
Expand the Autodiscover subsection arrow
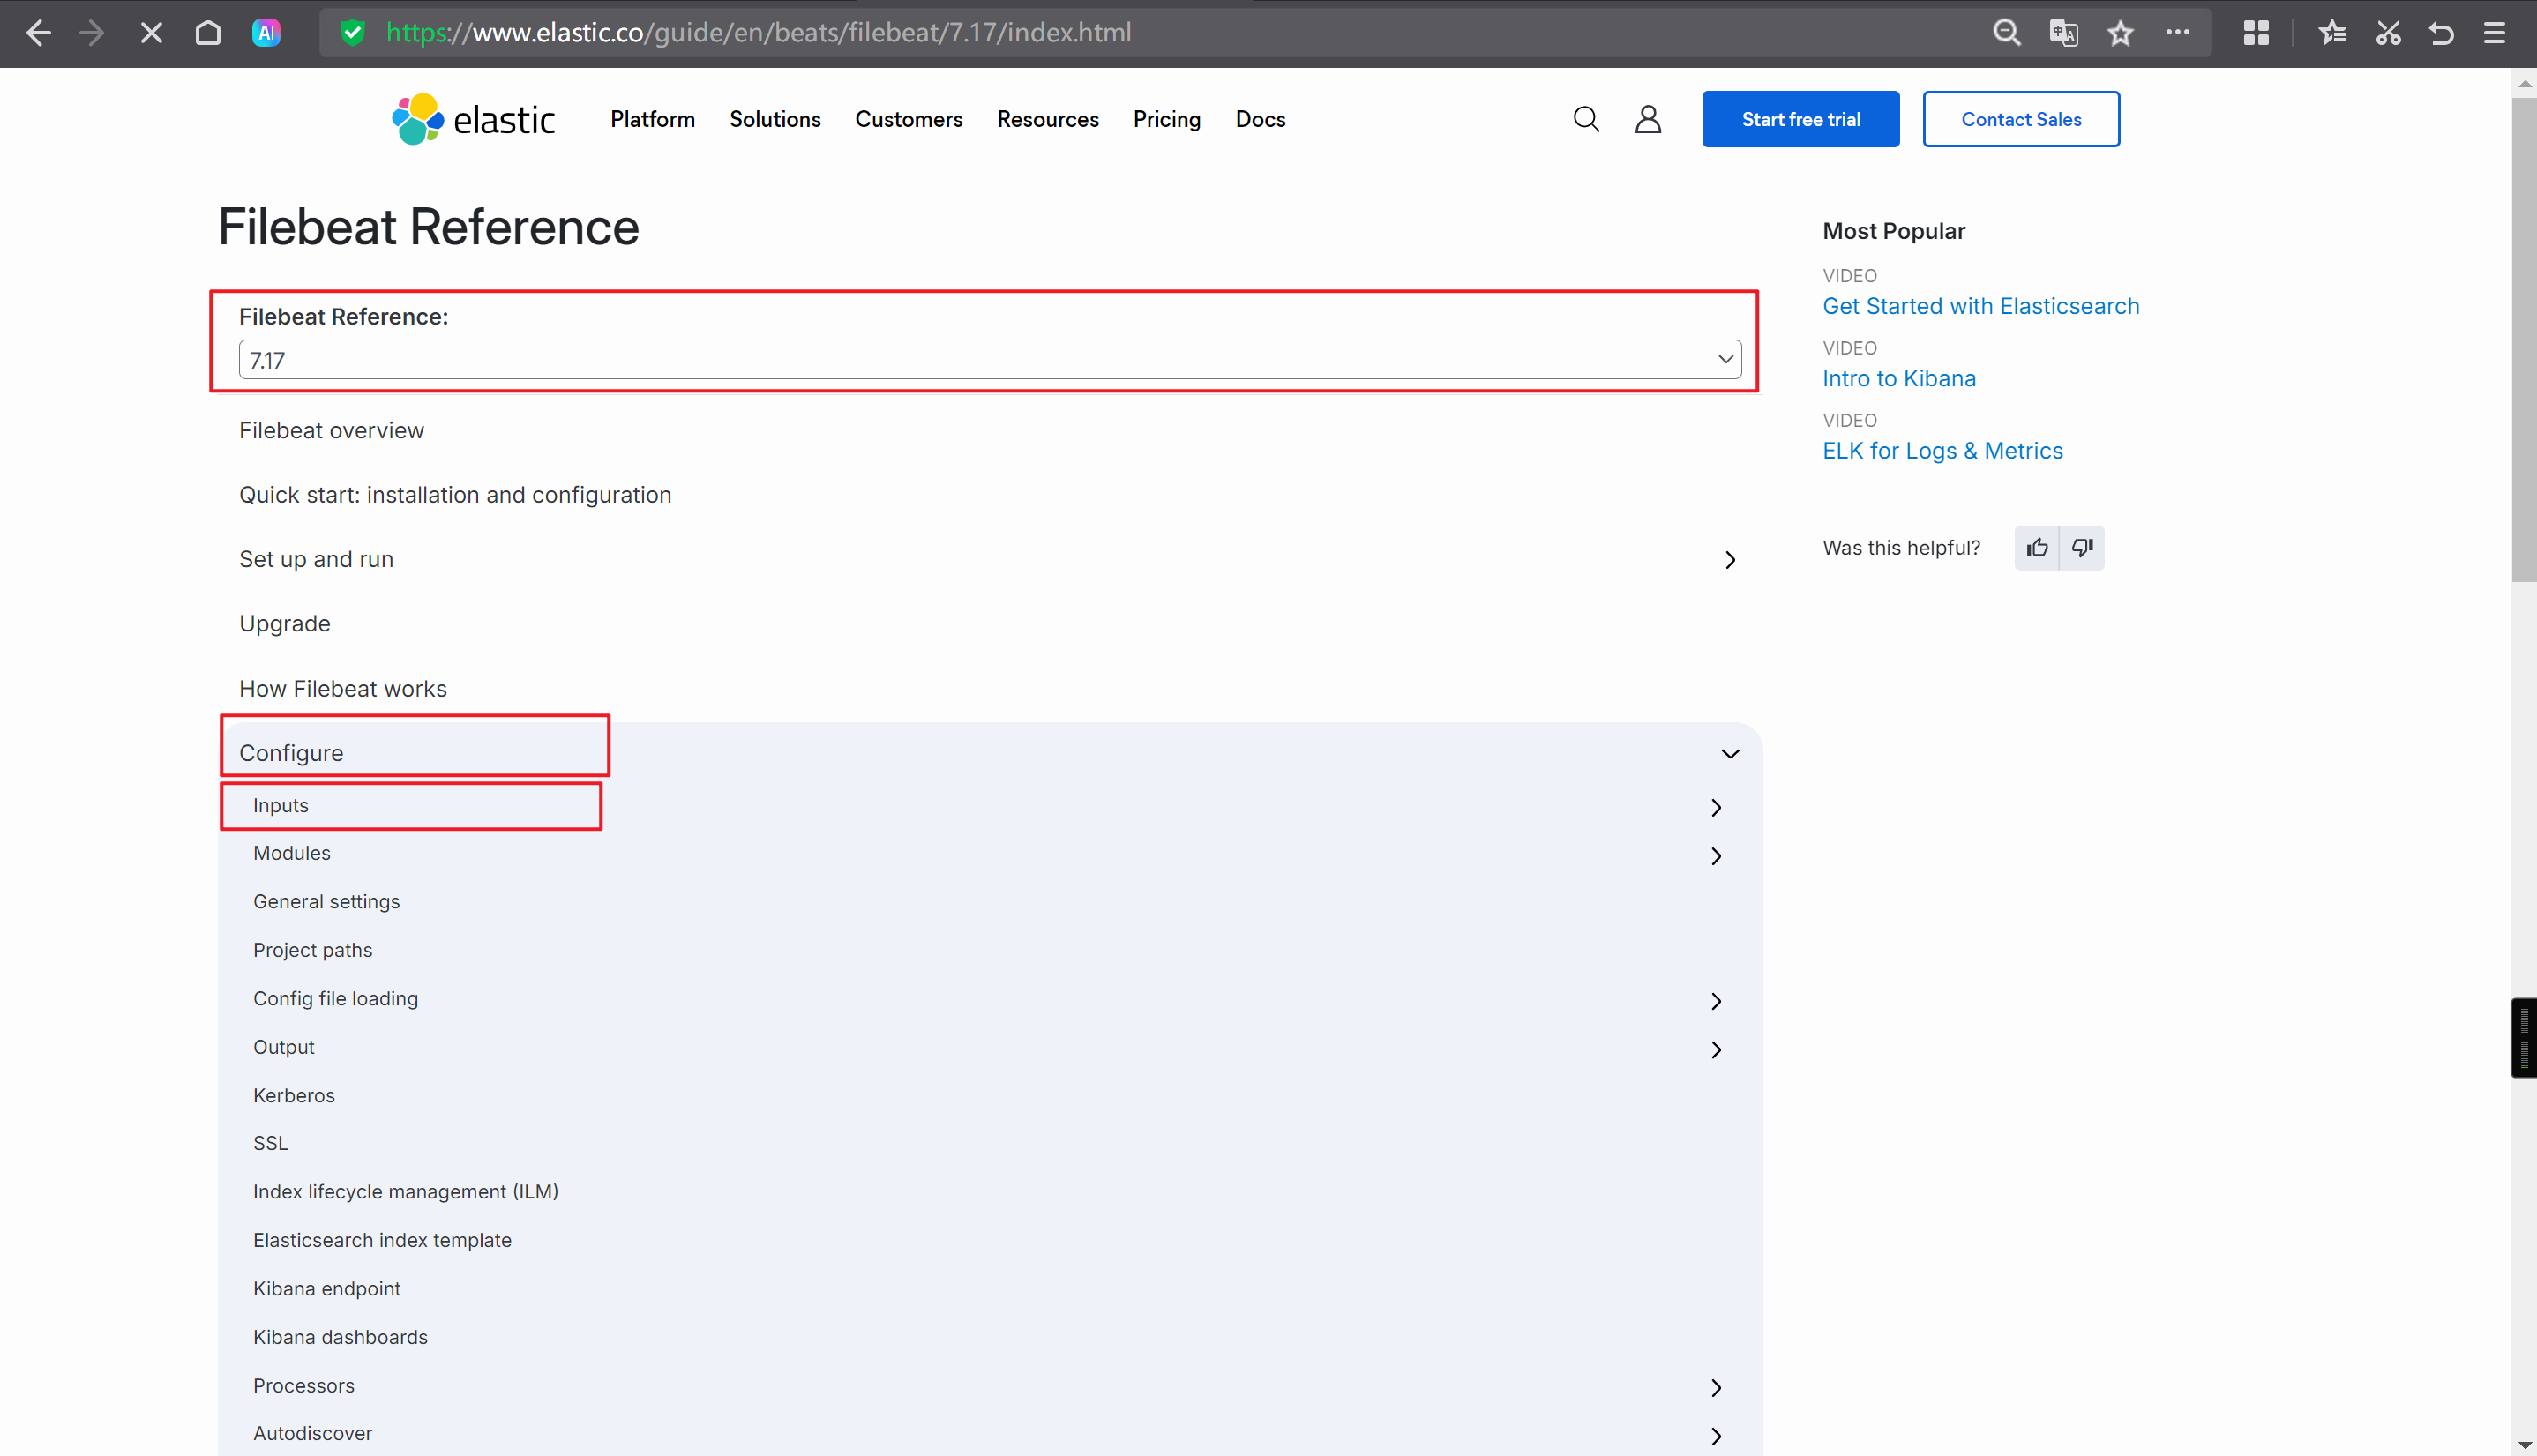(1716, 1436)
